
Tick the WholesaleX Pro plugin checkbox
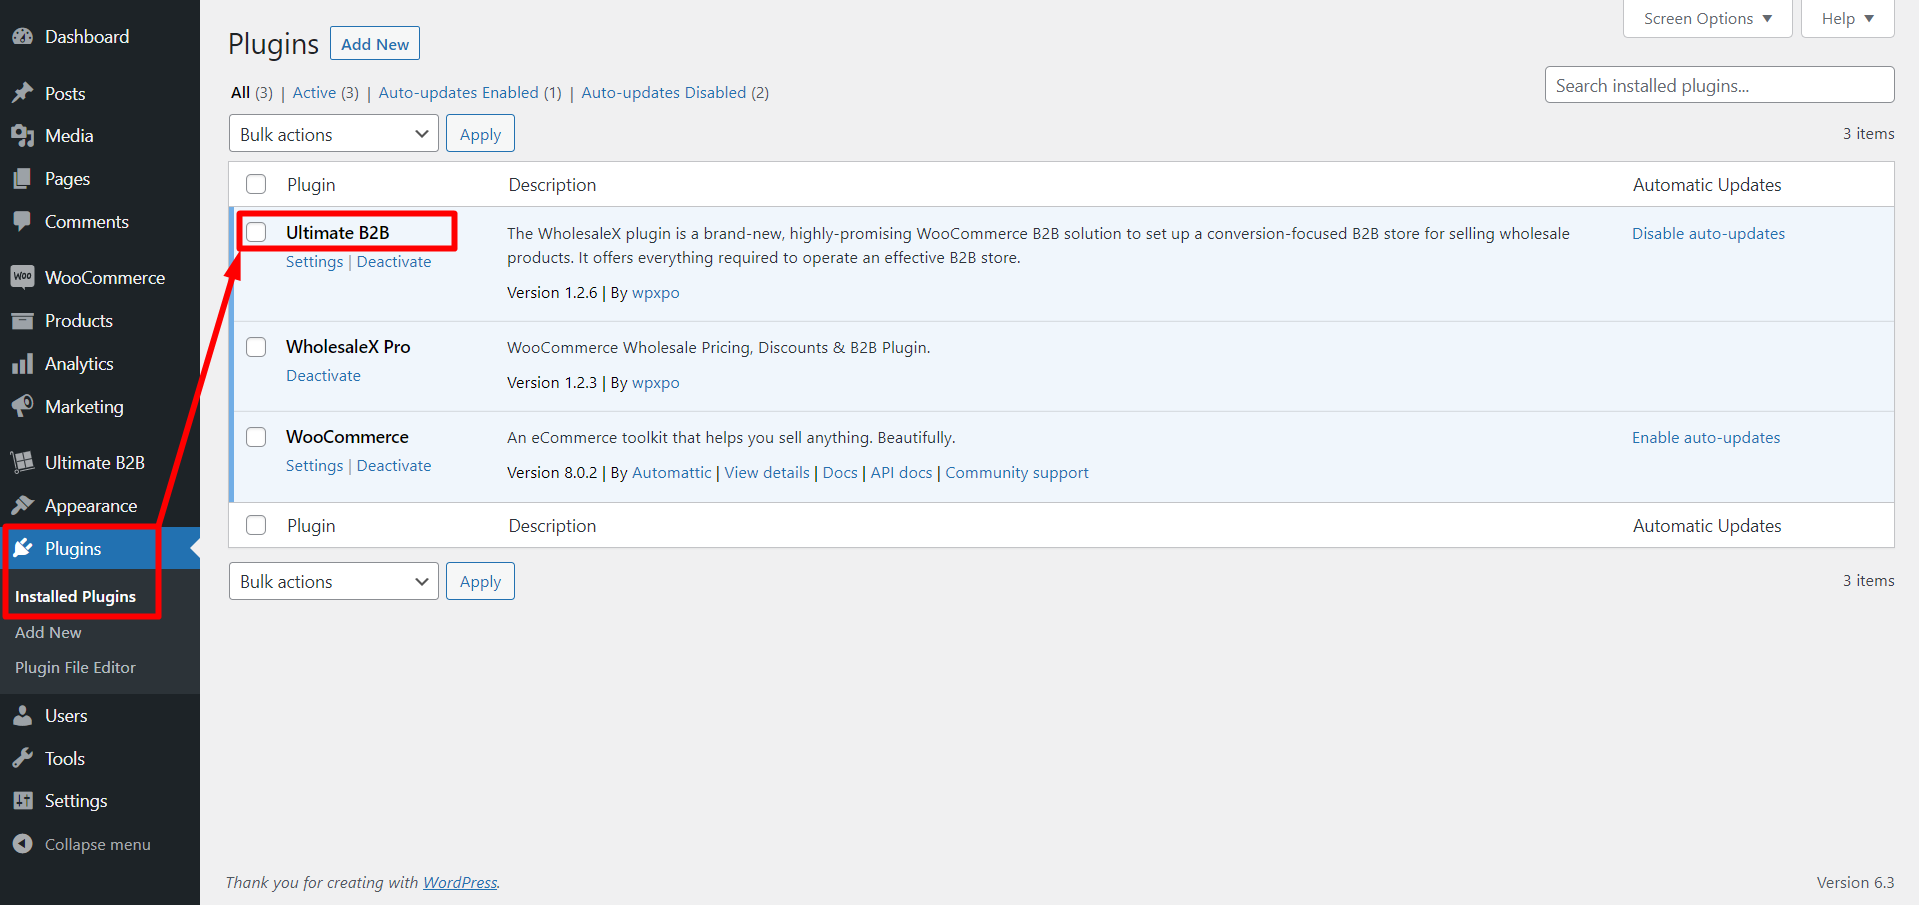coord(256,347)
